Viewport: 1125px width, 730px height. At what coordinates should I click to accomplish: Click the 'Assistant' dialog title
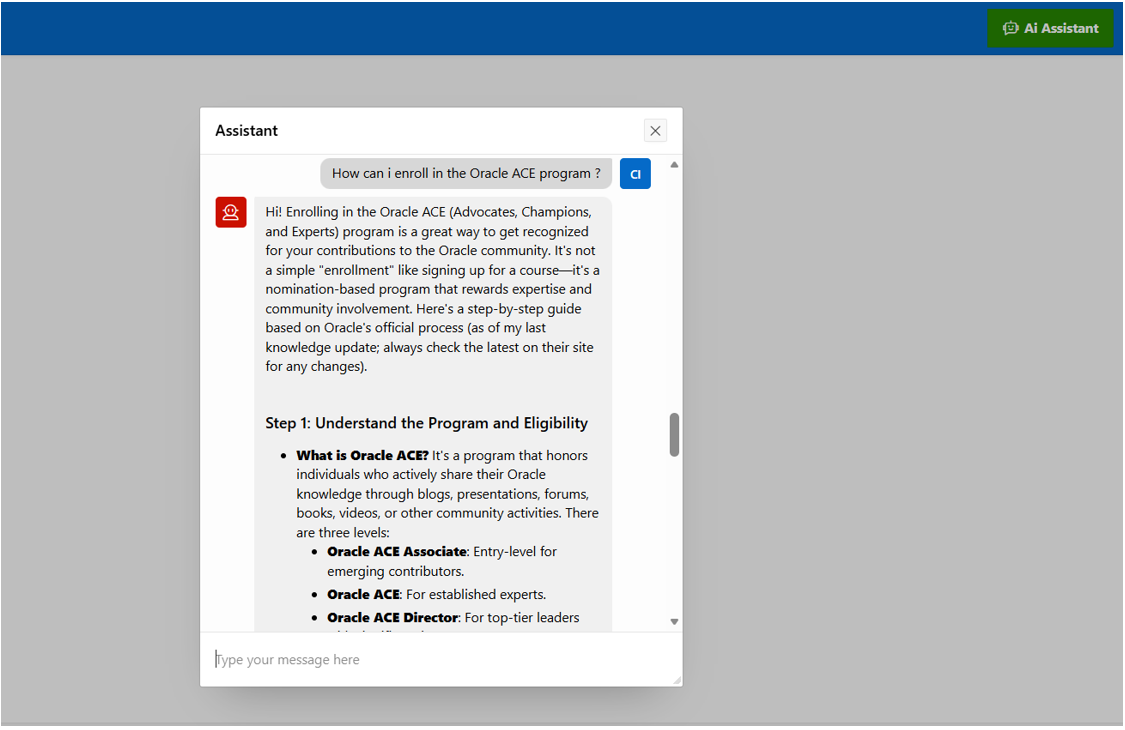[246, 131]
